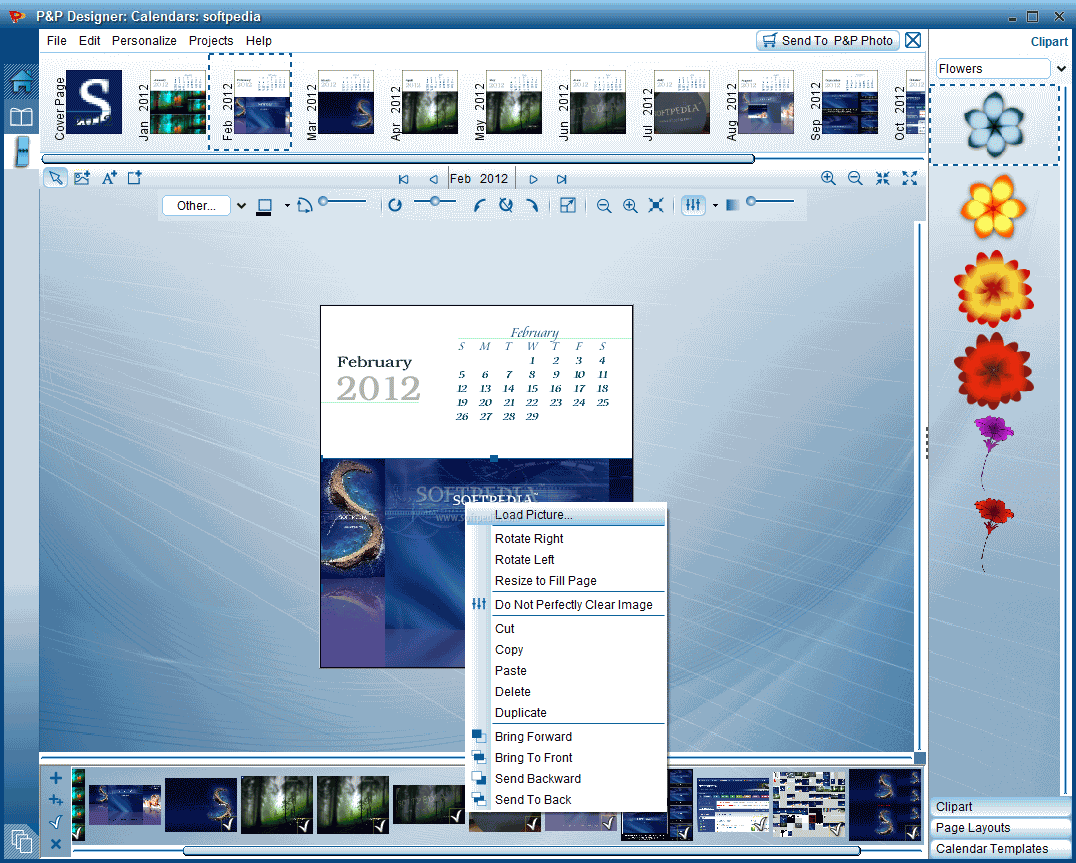Jump to last calendar page
1076x863 pixels.
pyautogui.click(x=562, y=179)
